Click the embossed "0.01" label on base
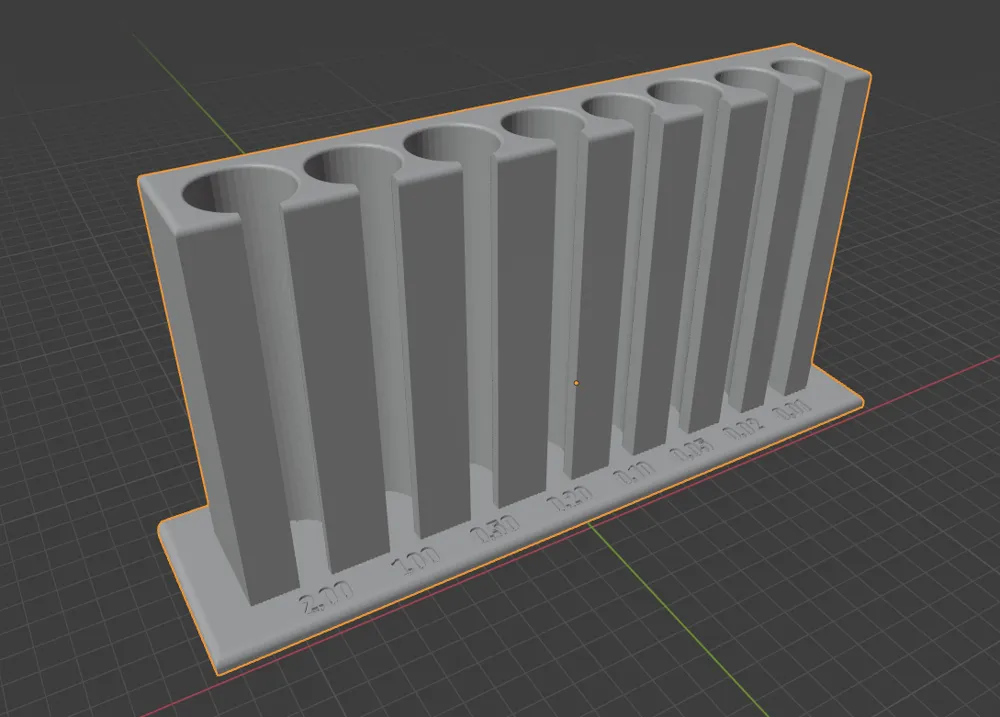The height and width of the screenshot is (717, 1000). click(791, 409)
